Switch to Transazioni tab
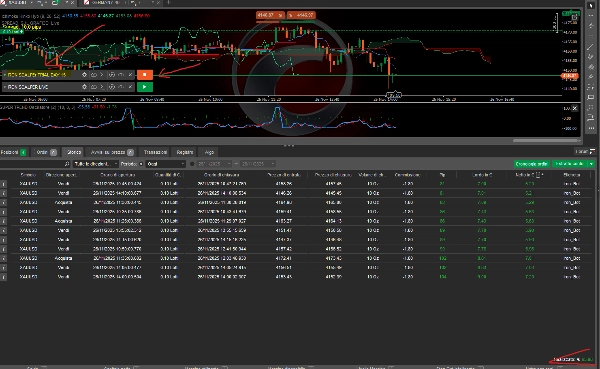Viewport: 600px width, 369px height. coord(155,152)
